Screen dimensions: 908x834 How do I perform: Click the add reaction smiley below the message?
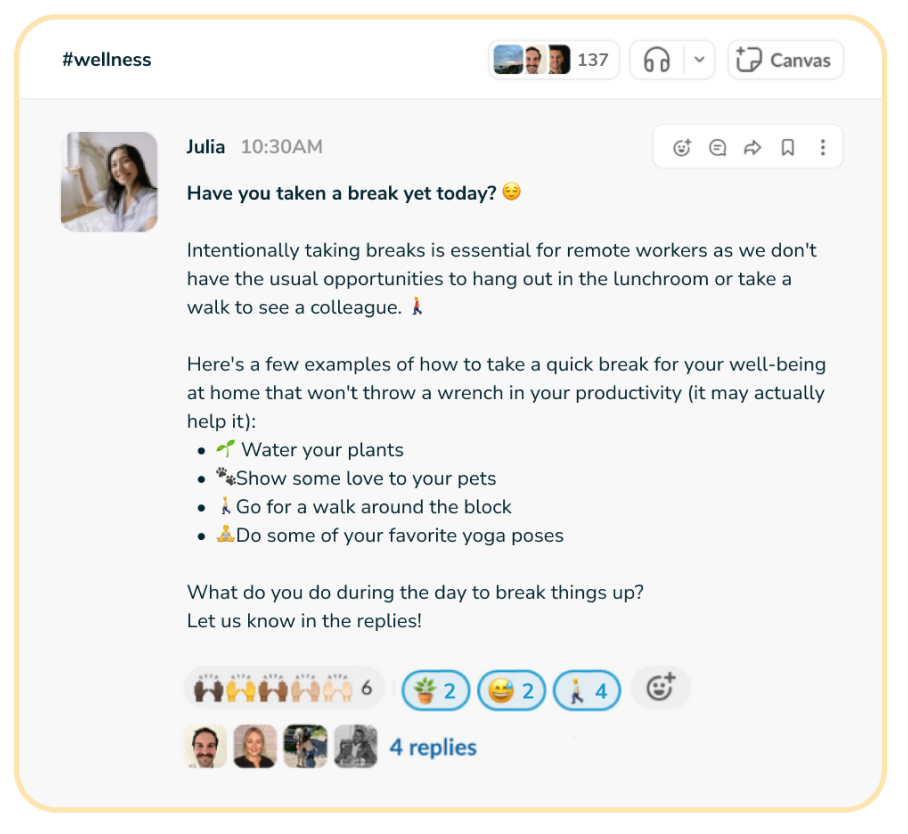pyautogui.click(x=660, y=689)
